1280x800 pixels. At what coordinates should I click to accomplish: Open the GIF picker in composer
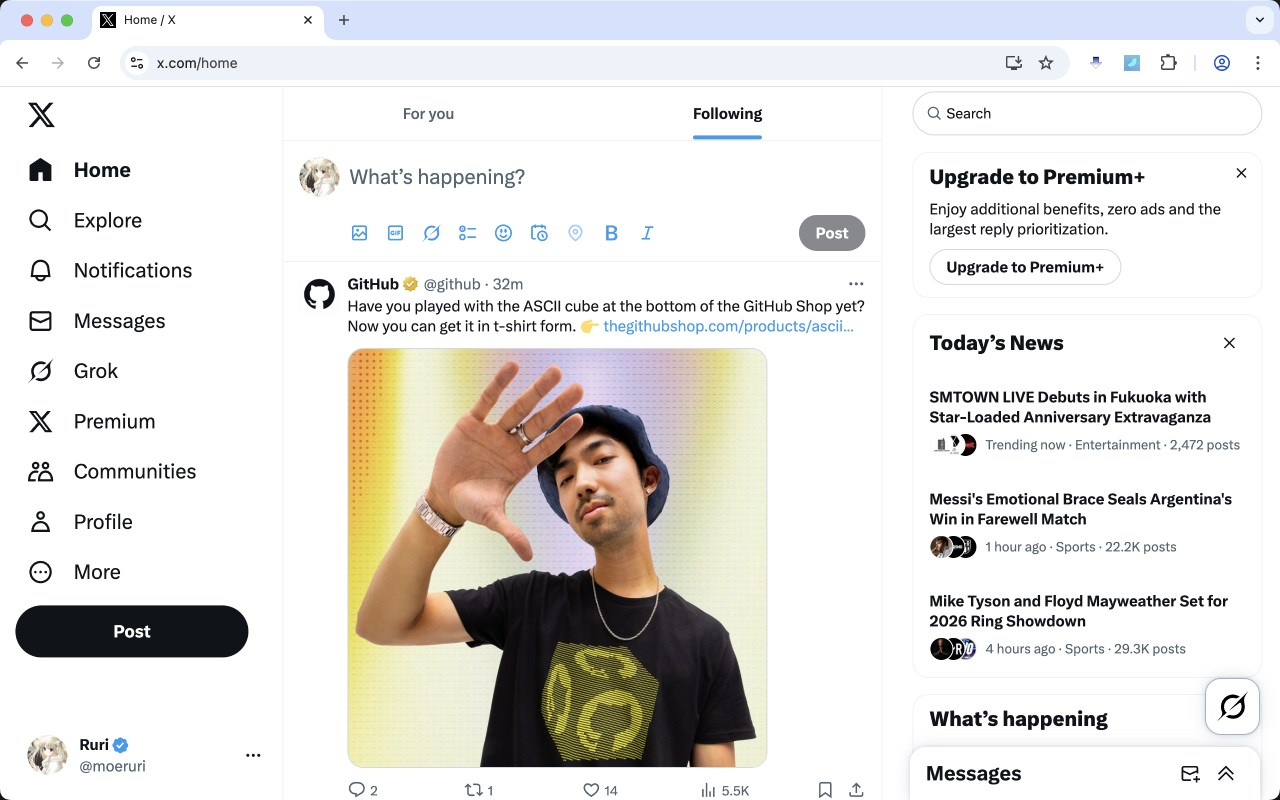396,233
